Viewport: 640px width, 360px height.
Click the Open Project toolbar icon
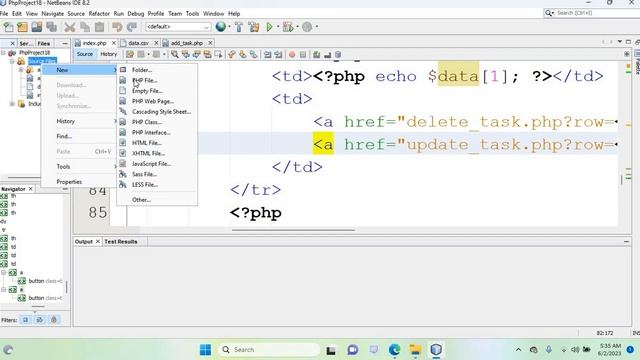(37, 27)
